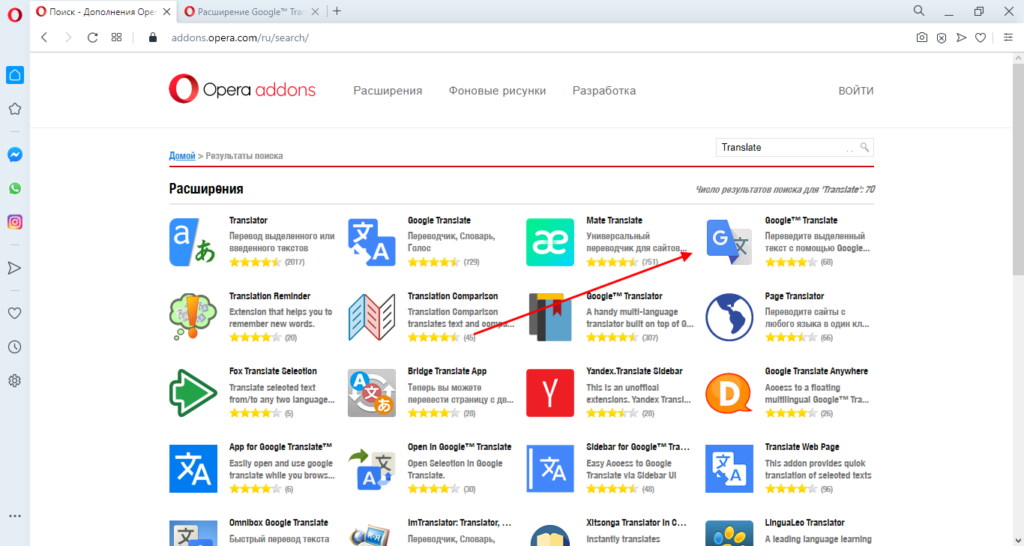Open the Yandex.Translate Sidebar extension thumbnail
The height and width of the screenshot is (546, 1024).
point(550,393)
